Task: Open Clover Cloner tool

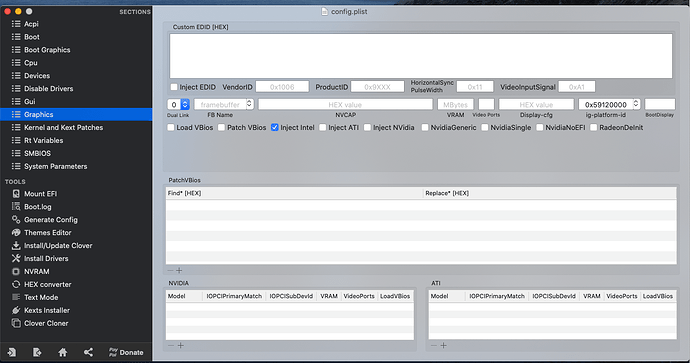Action: [x=46, y=323]
